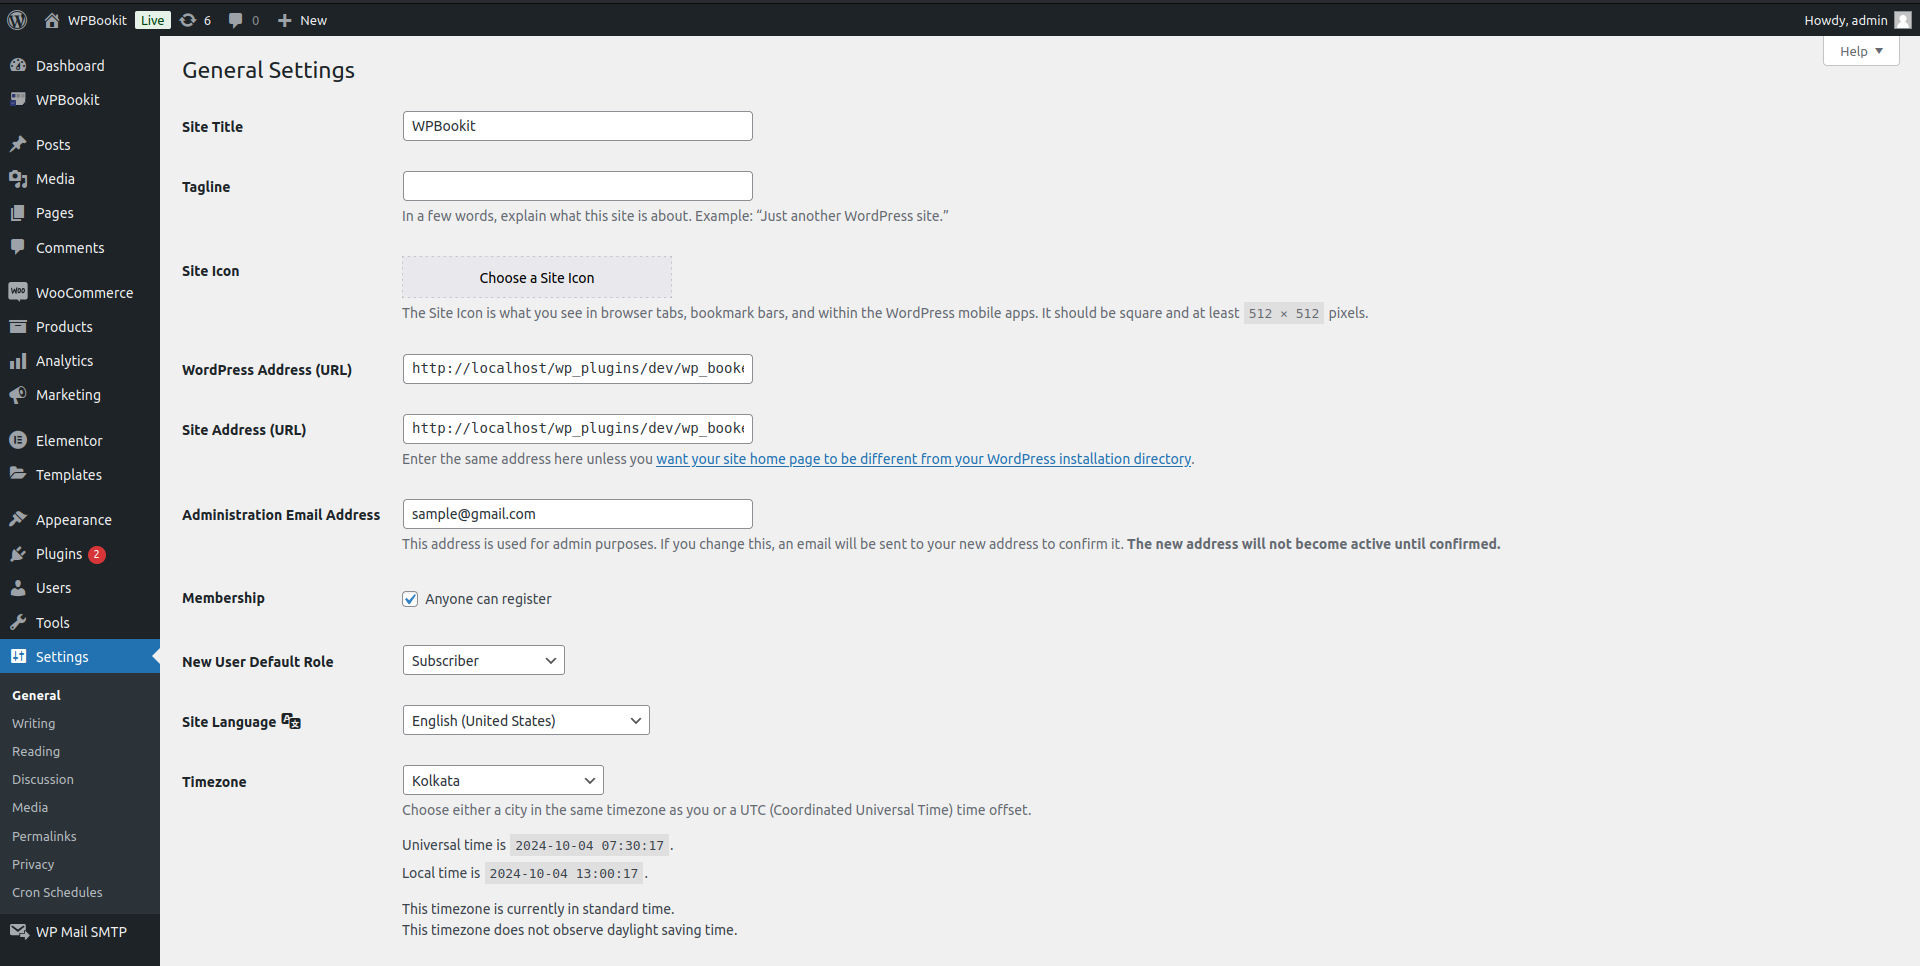Click the New (+) icon in admin bar

pos(283,19)
